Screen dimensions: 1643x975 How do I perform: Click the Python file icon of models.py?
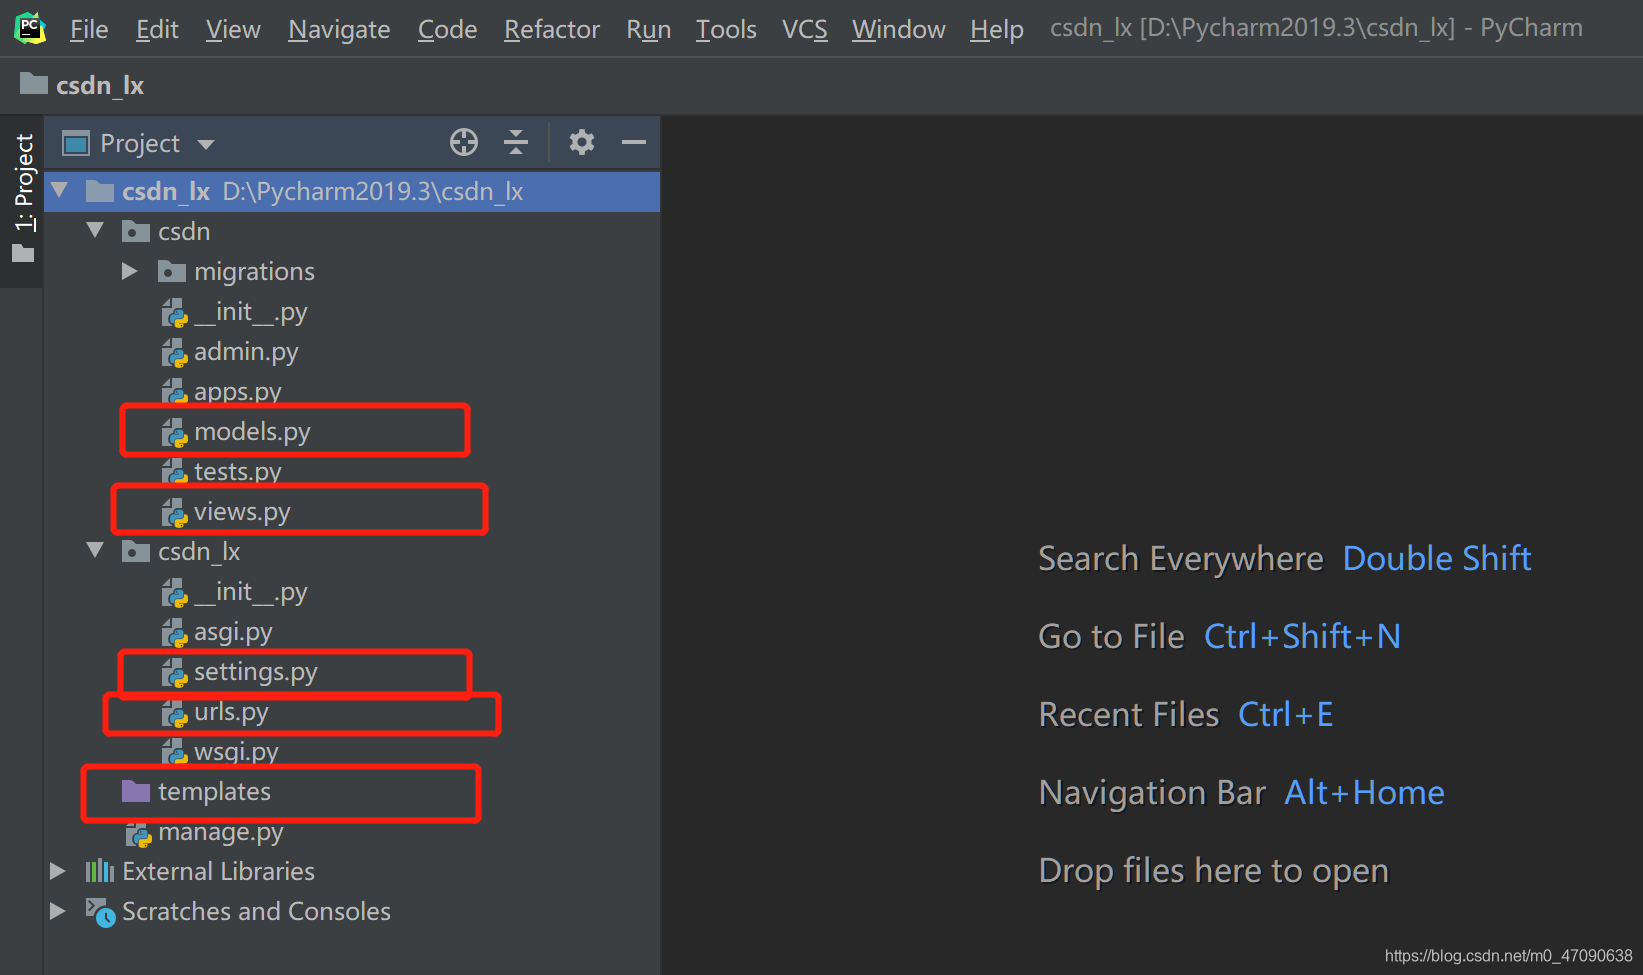click(175, 432)
